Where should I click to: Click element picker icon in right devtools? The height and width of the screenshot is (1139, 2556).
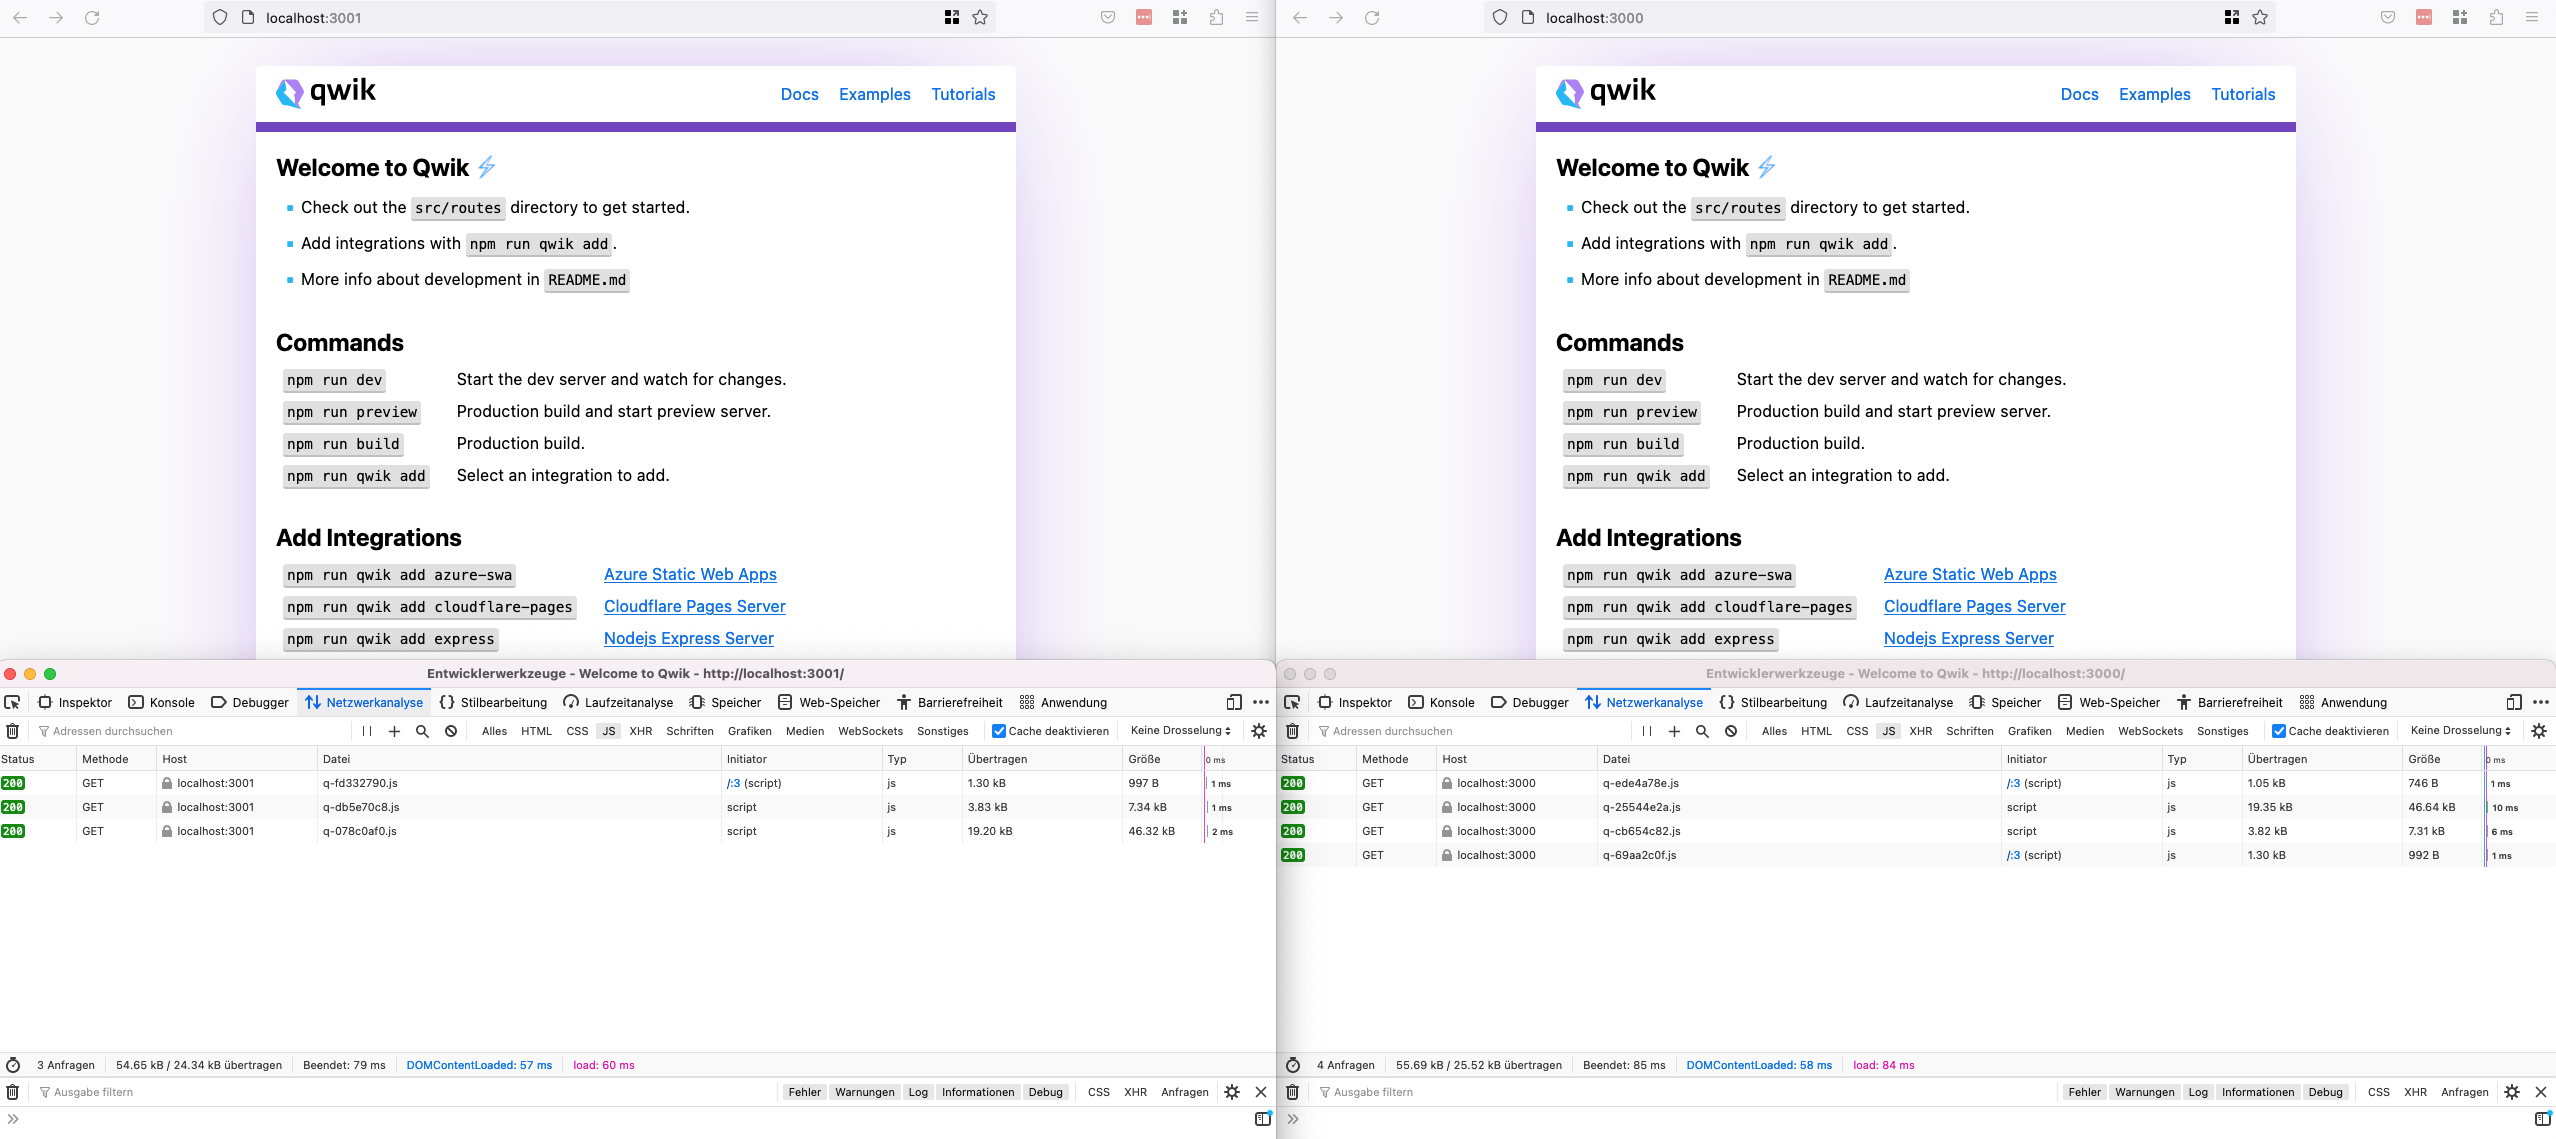(x=1292, y=702)
